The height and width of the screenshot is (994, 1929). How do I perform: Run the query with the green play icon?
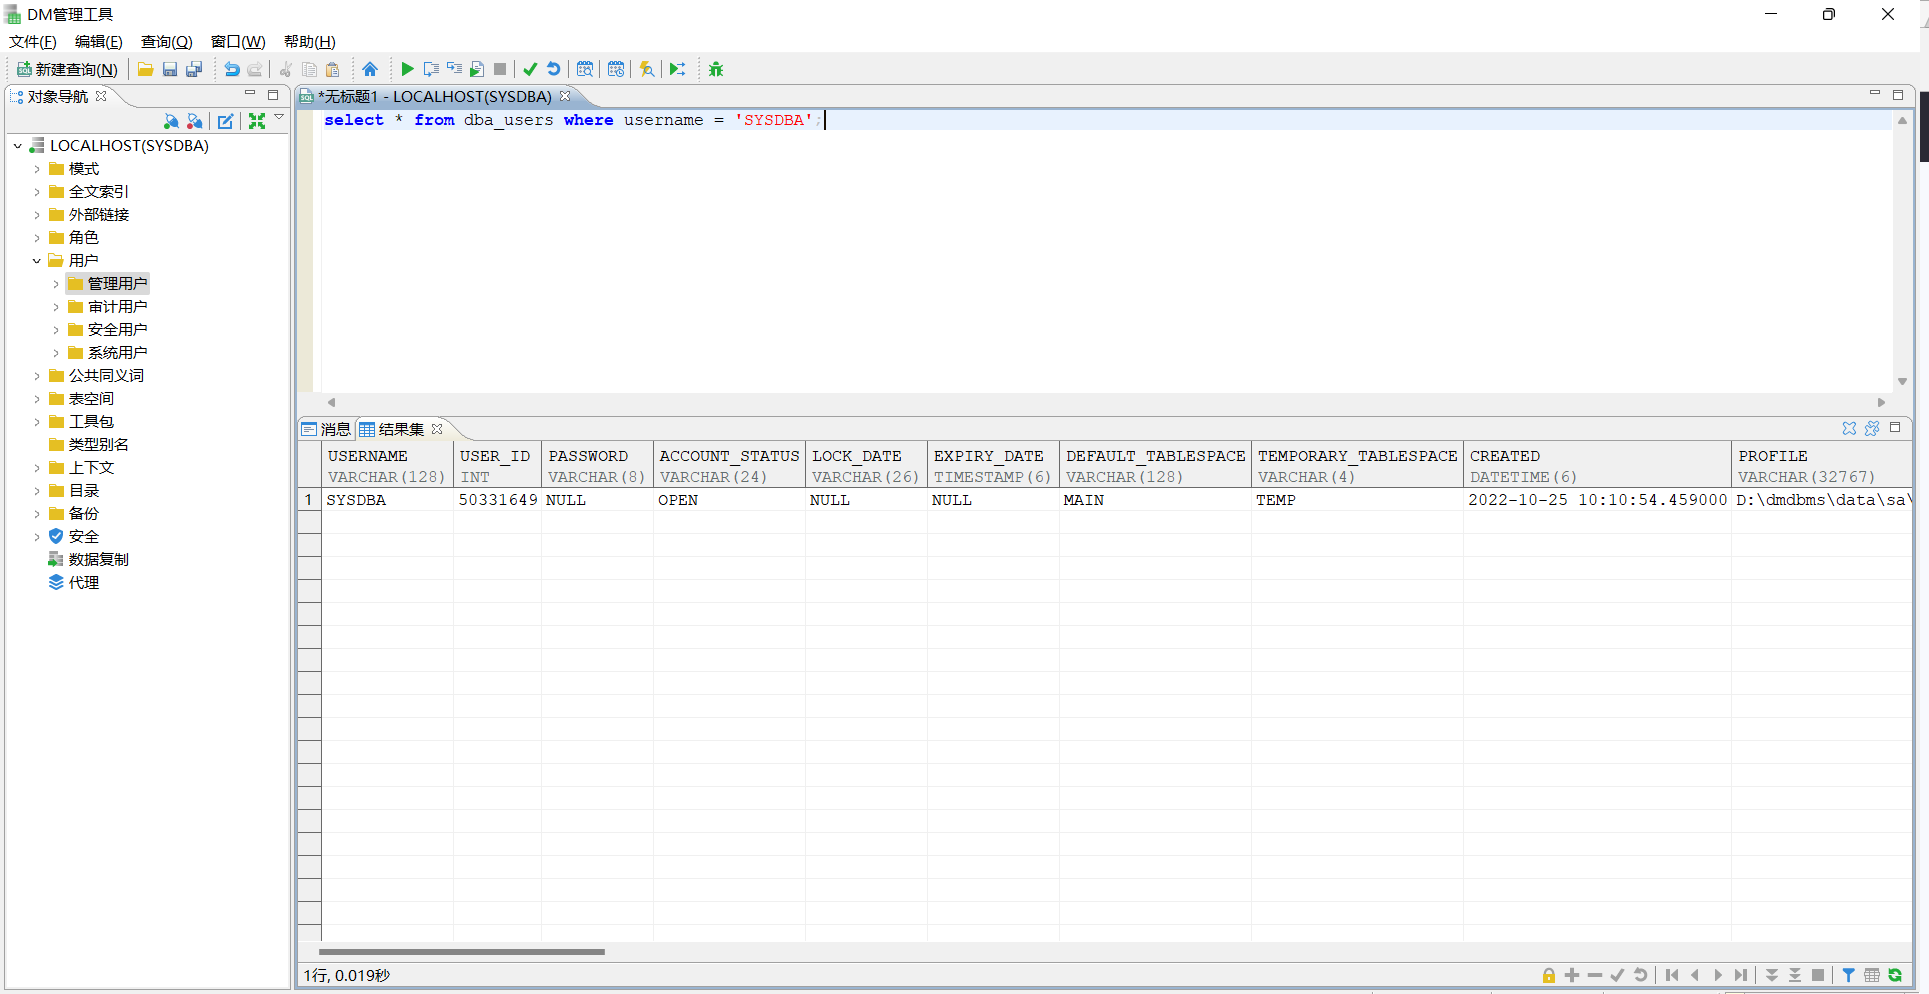[x=407, y=69]
